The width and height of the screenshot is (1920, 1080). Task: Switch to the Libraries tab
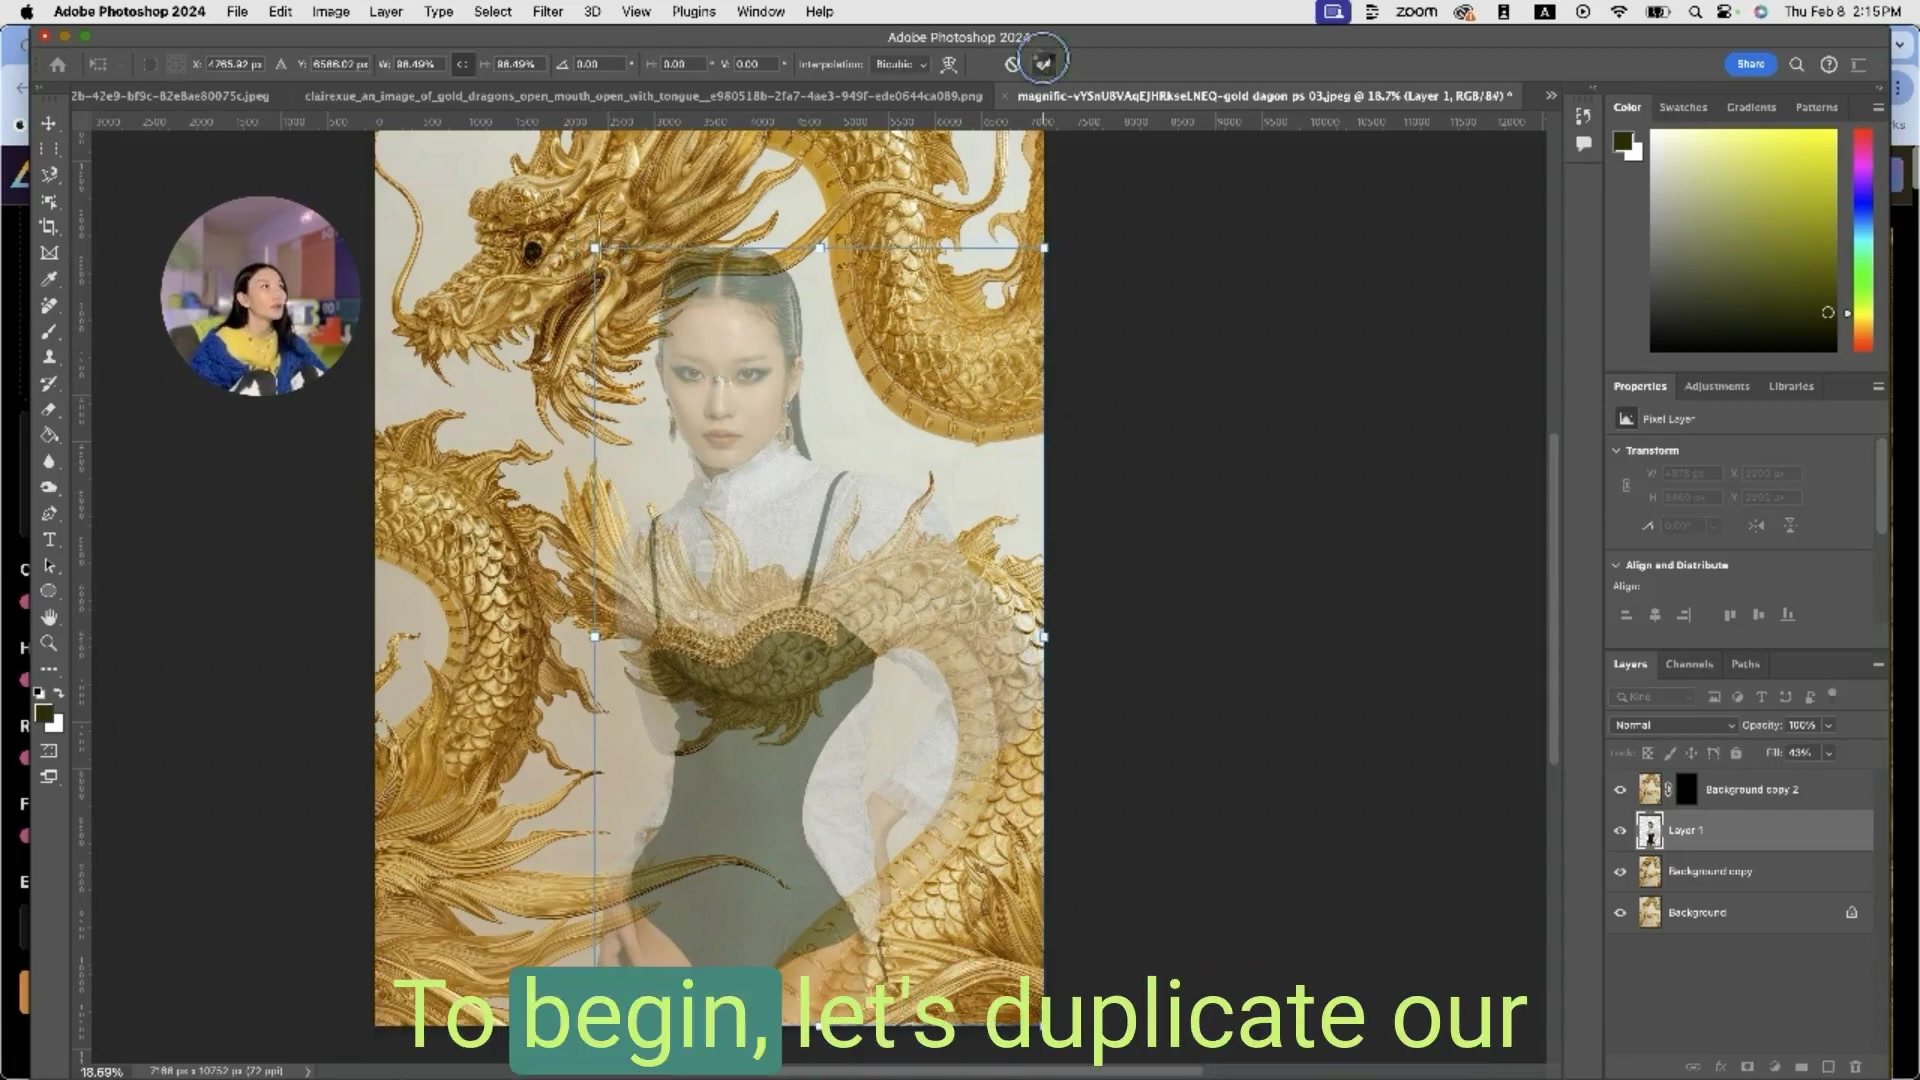[1791, 386]
